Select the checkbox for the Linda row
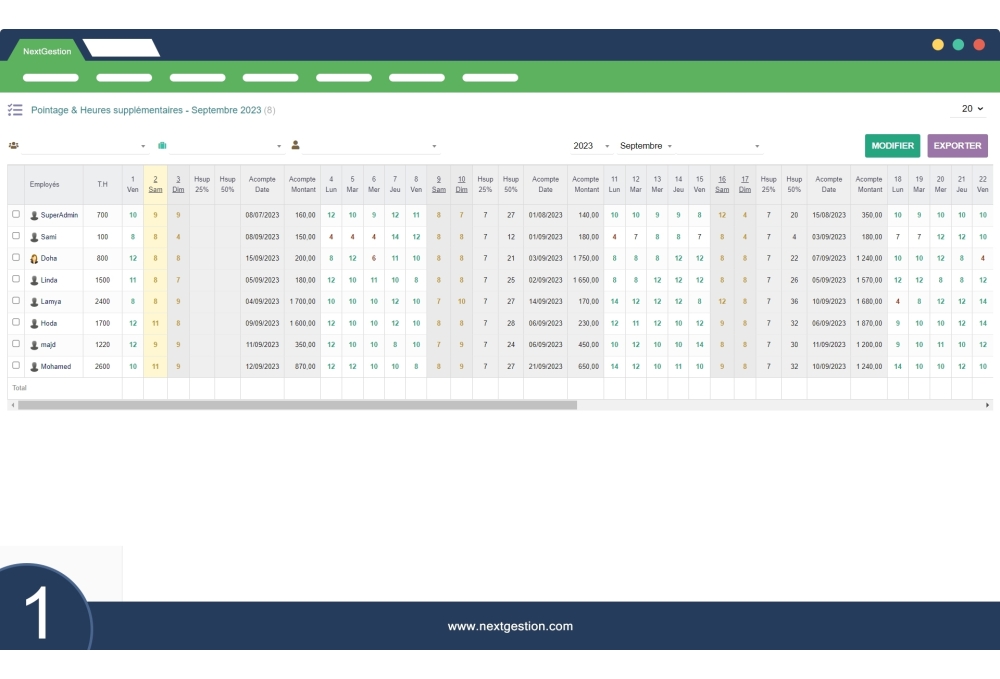1000x679 pixels. (x=15, y=279)
